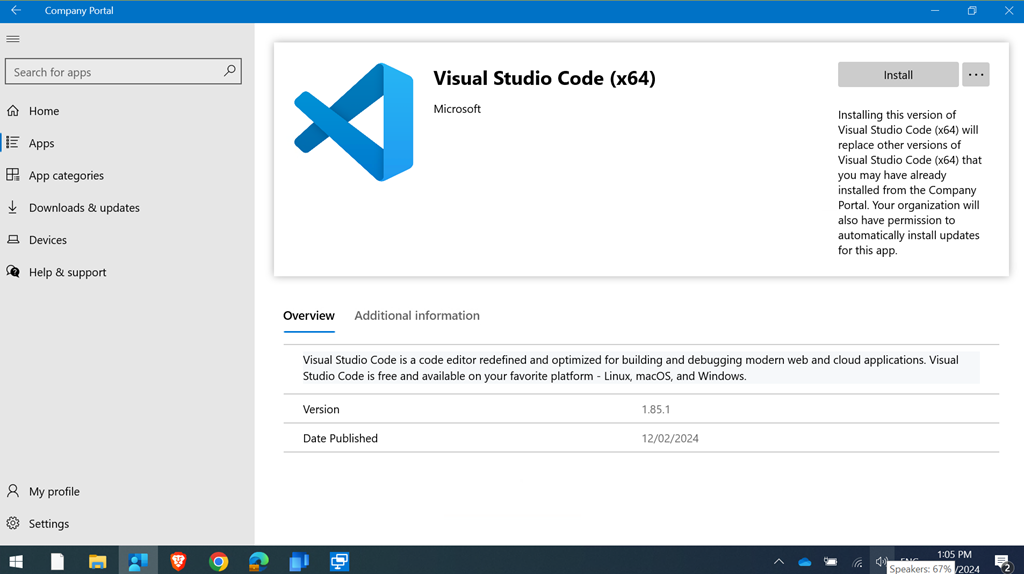Open Devices page

tap(47, 240)
